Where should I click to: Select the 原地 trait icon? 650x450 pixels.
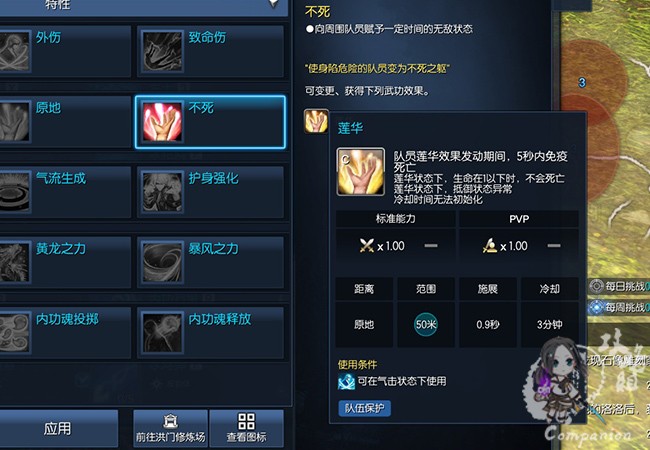pos(15,122)
